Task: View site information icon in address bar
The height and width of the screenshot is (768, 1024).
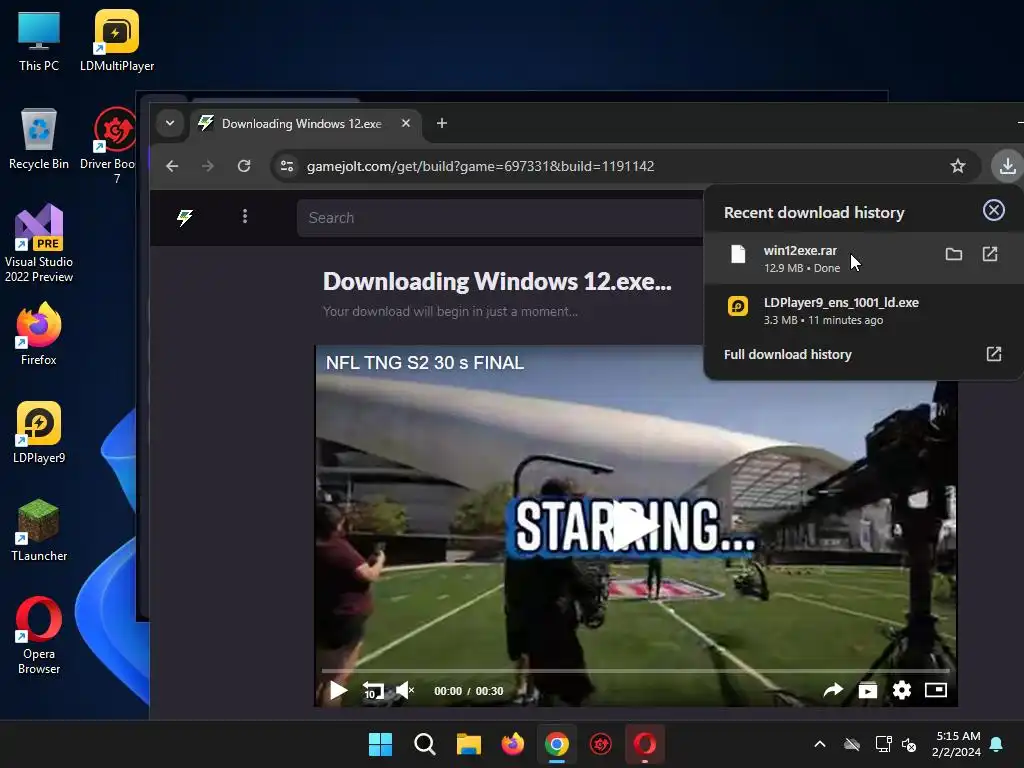Action: pos(287,166)
